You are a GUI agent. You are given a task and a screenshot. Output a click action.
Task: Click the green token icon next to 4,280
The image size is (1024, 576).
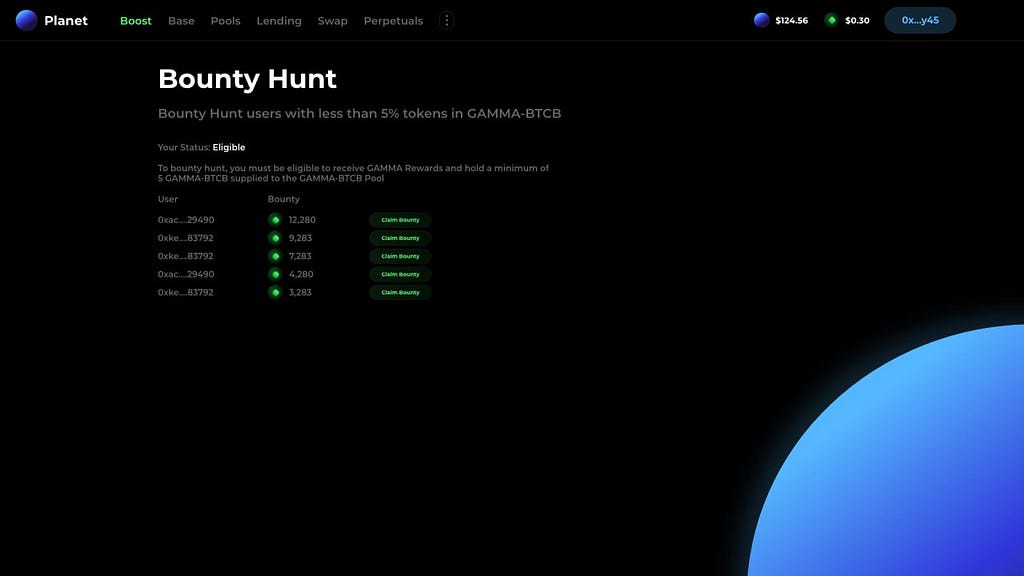point(275,274)
